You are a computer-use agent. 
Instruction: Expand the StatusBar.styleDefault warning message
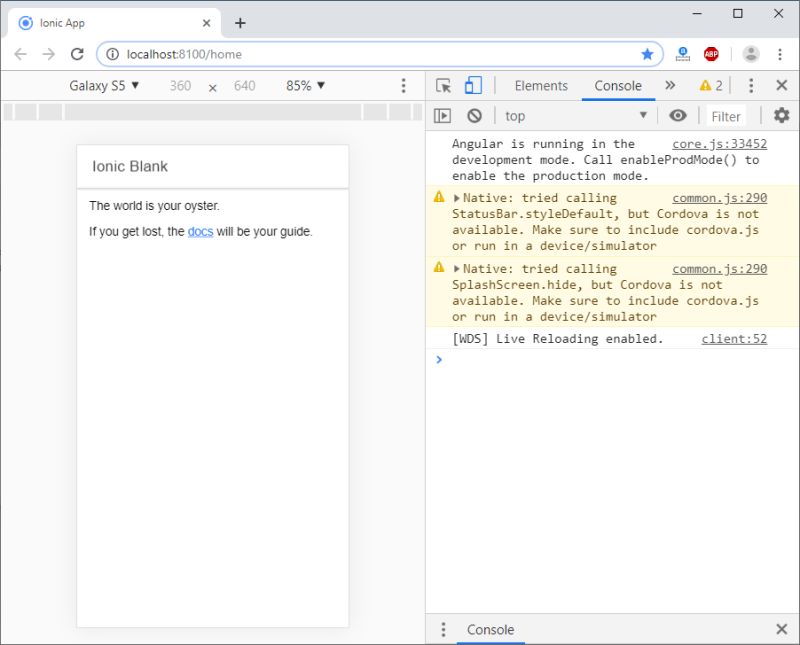tap(457, 198)
